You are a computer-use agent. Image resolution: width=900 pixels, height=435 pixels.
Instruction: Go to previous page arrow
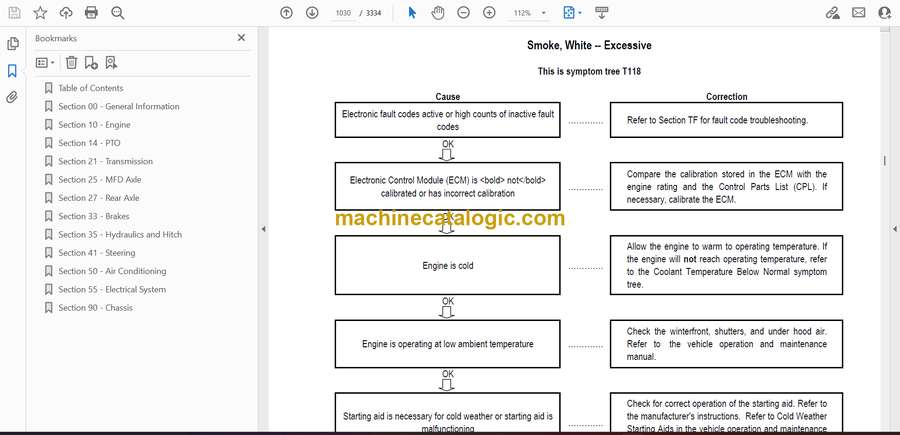click(x=286, y=13)
